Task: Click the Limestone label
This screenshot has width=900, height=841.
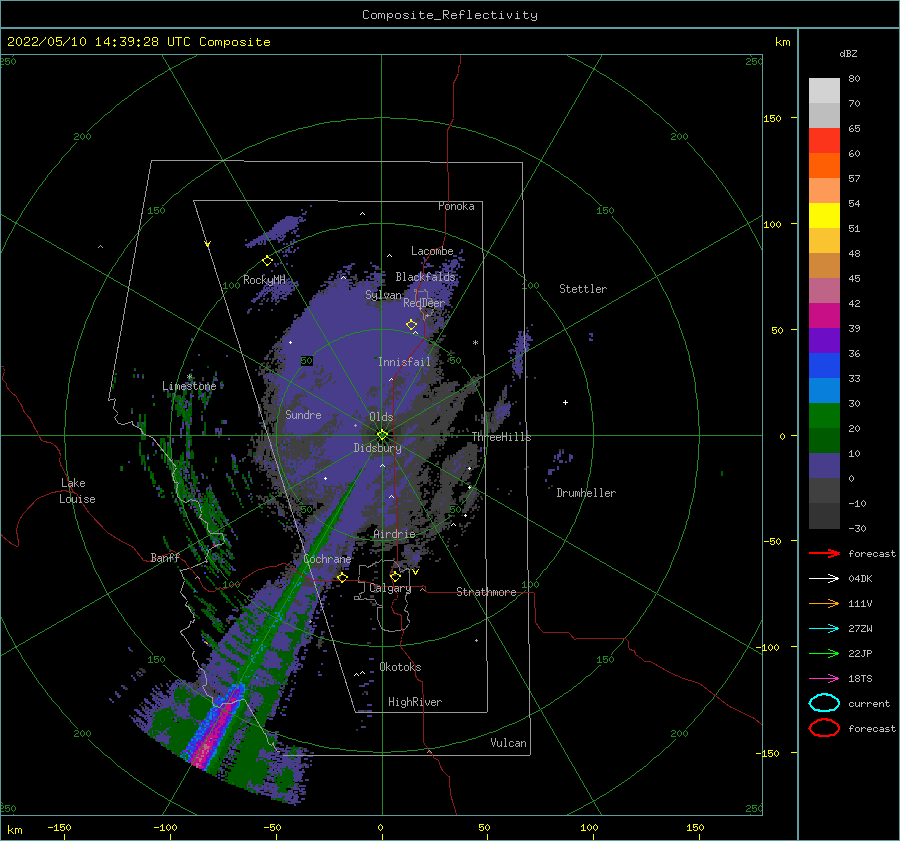Action: pos(189,386)
